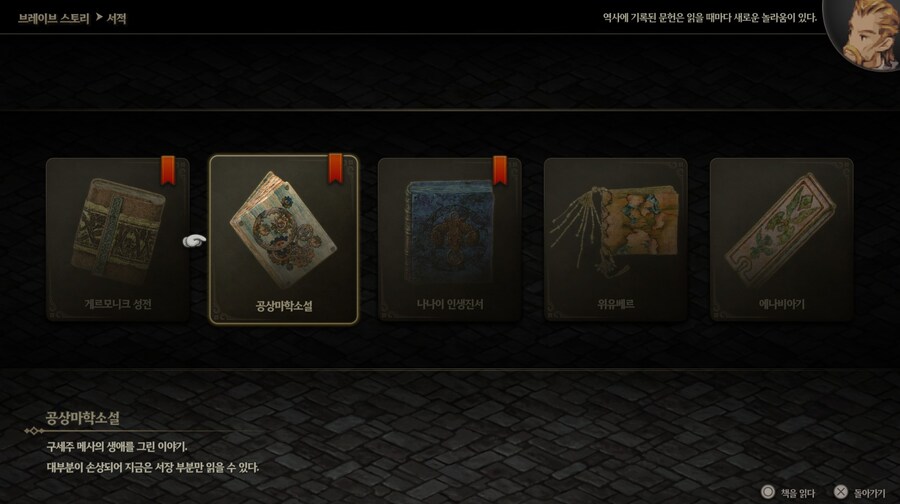900x504 pixels.
Task: Select the 게르모니크 성전 book cover
Action: click(x=118, y=239)
